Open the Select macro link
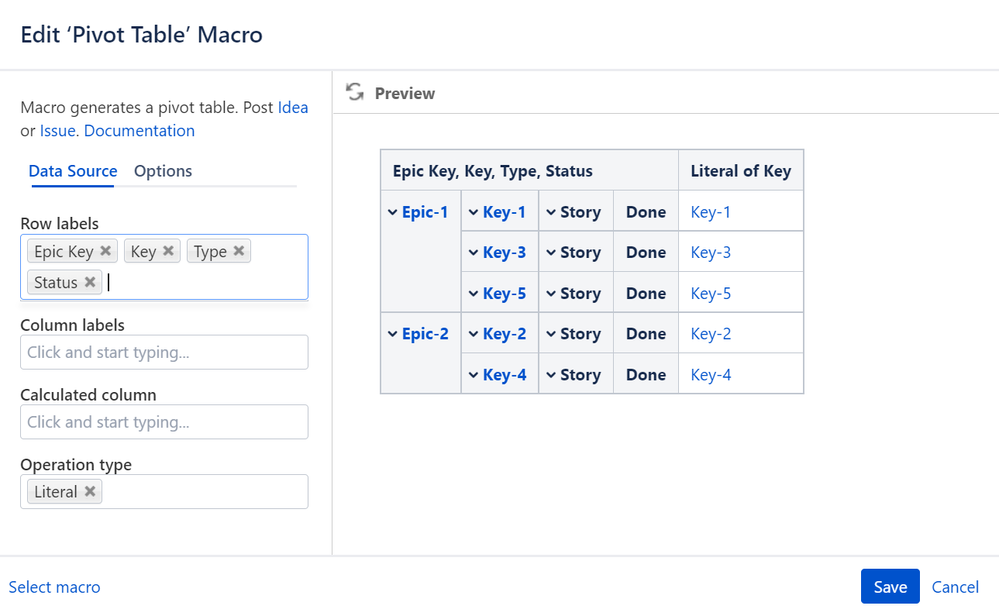 pyautogui.click(x=55, y=587)
